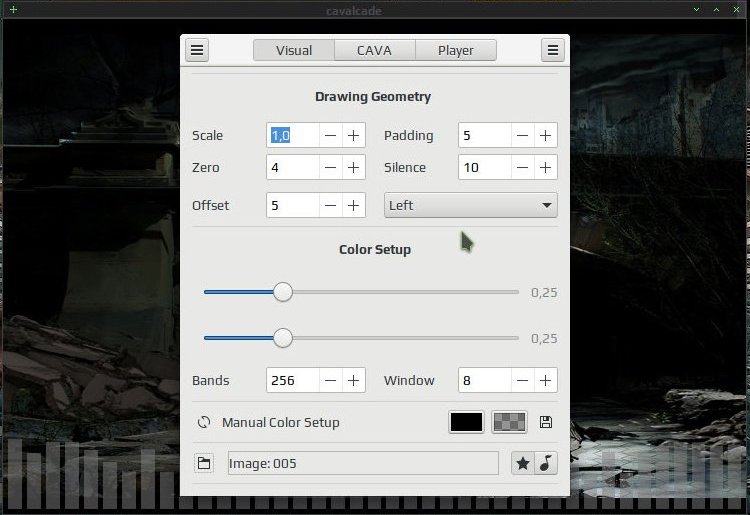Switch to the Visual tab

(294, 50)
